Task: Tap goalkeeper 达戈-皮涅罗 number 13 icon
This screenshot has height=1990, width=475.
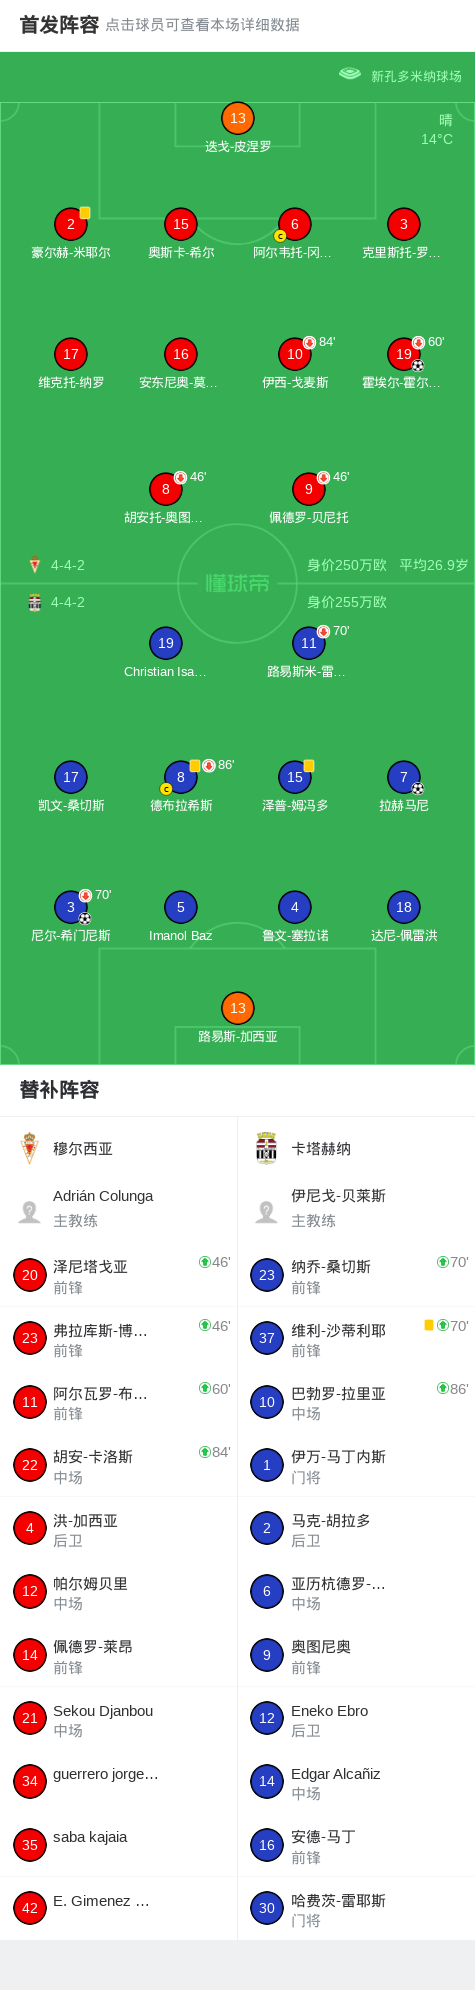Action: 237,118
